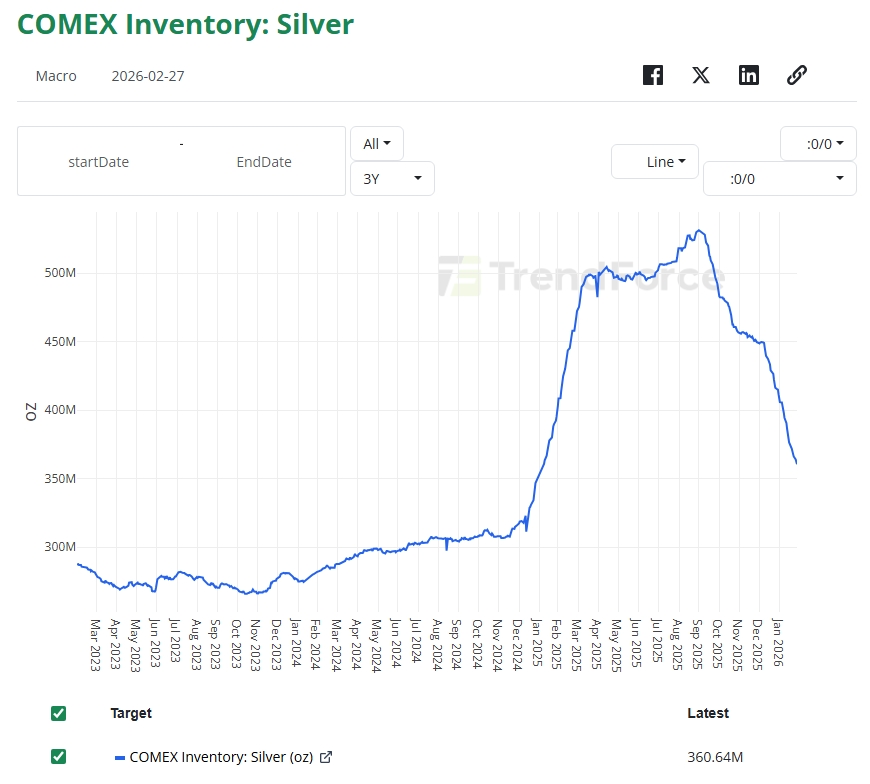
Task: Share the chart on Facebook
Action: tap(652, 75)
